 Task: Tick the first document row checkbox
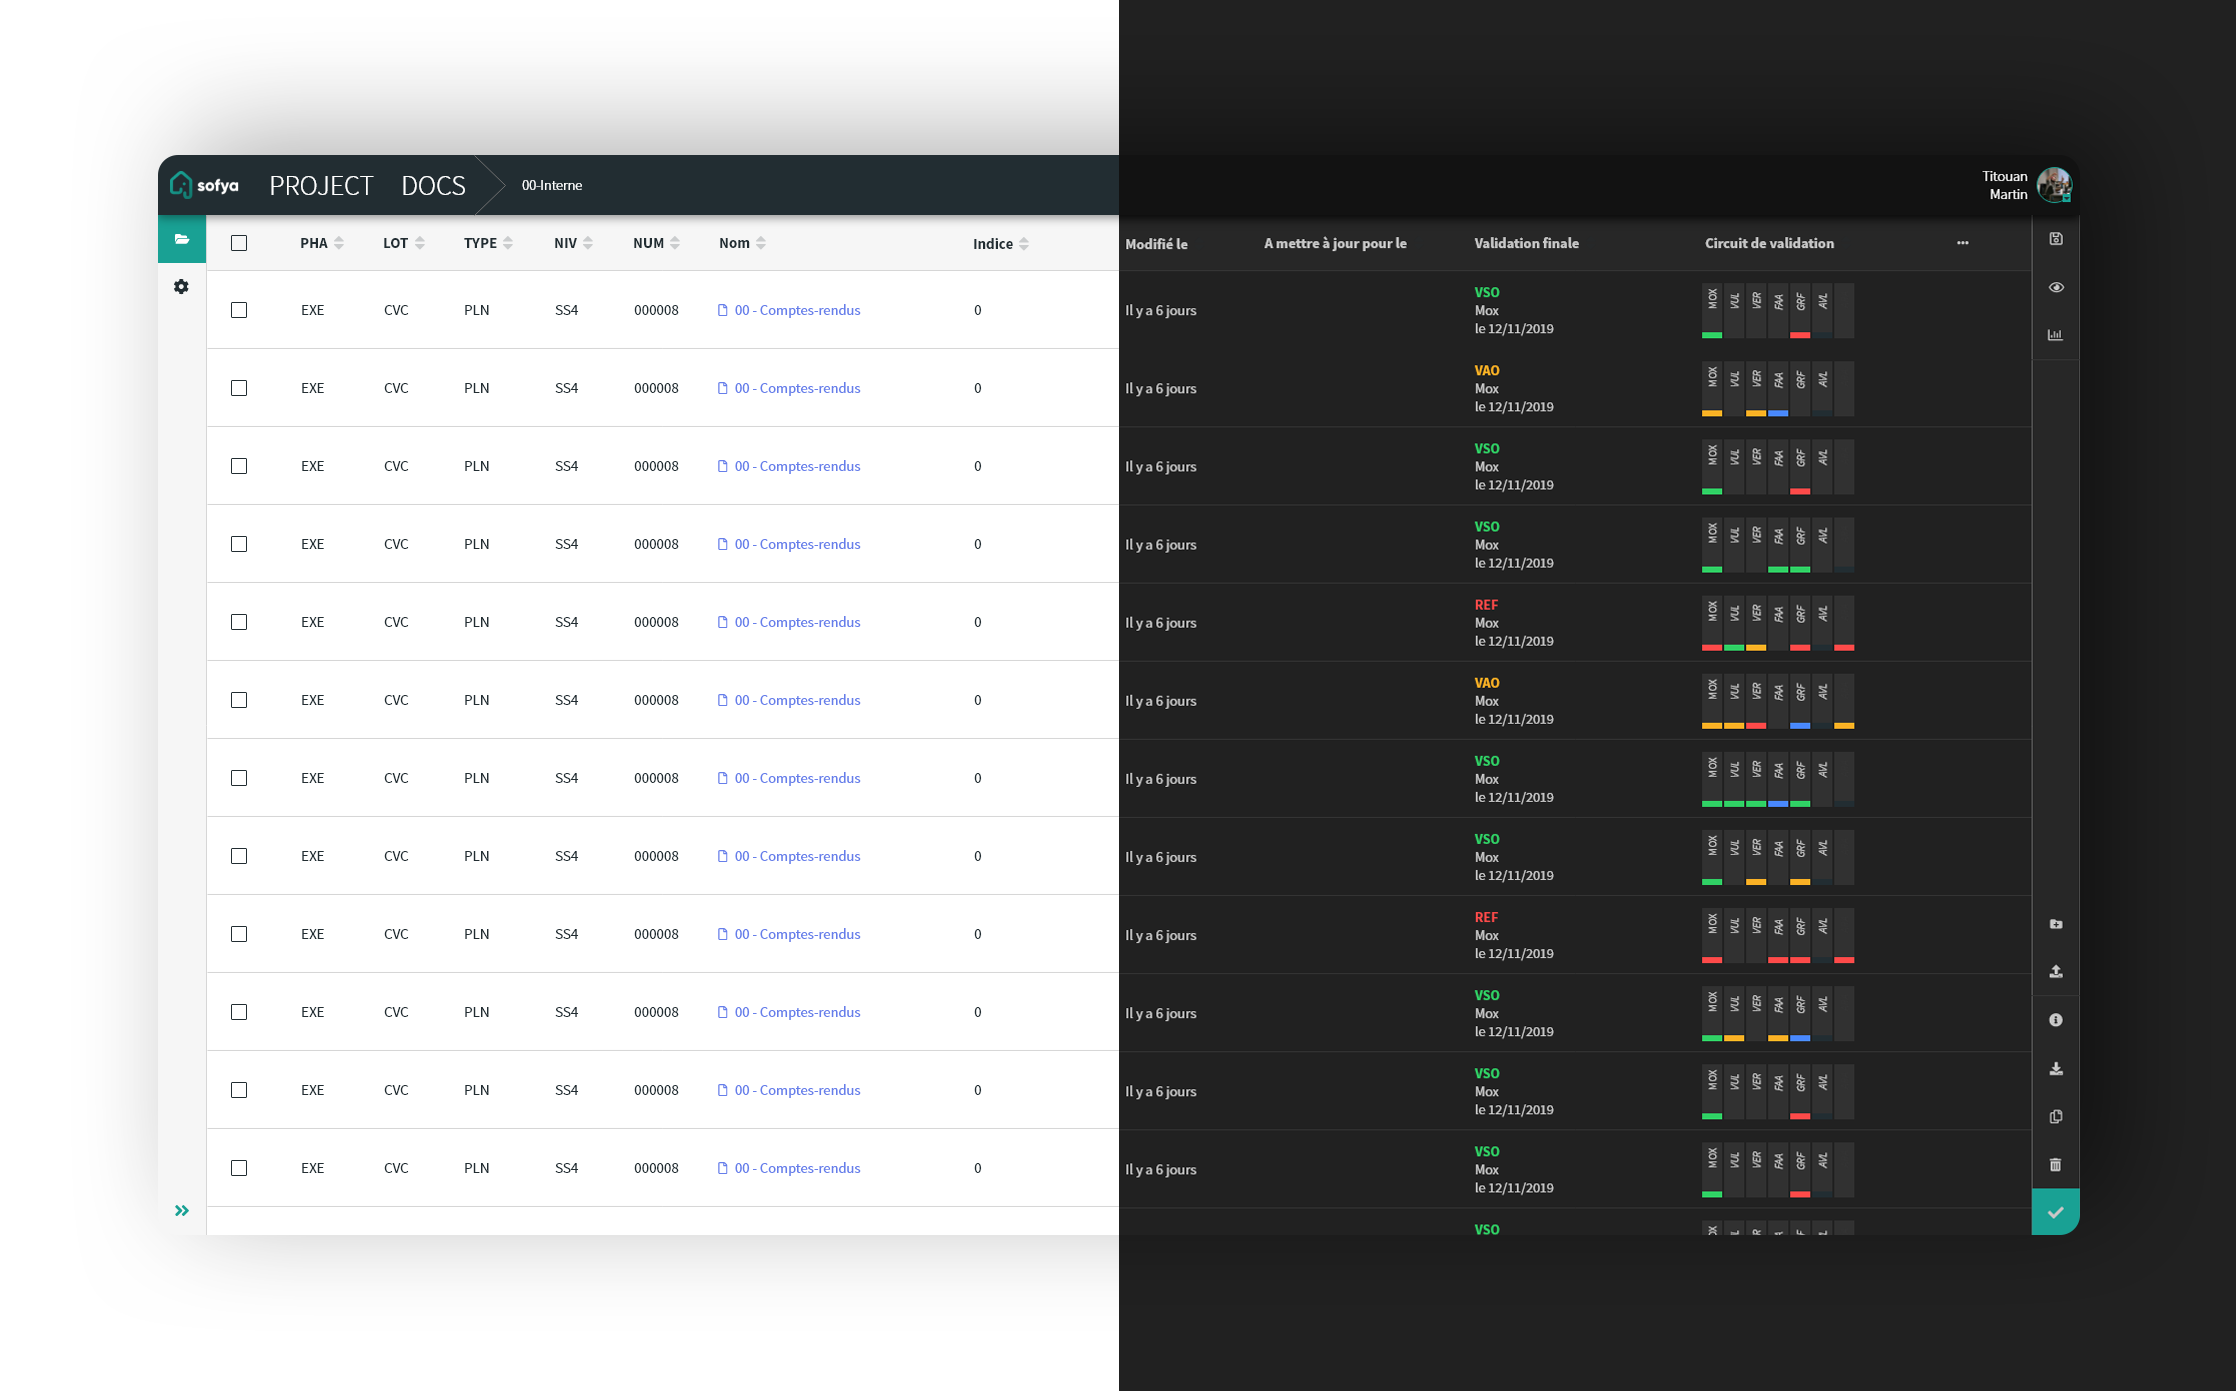click(x=239, y=310)
